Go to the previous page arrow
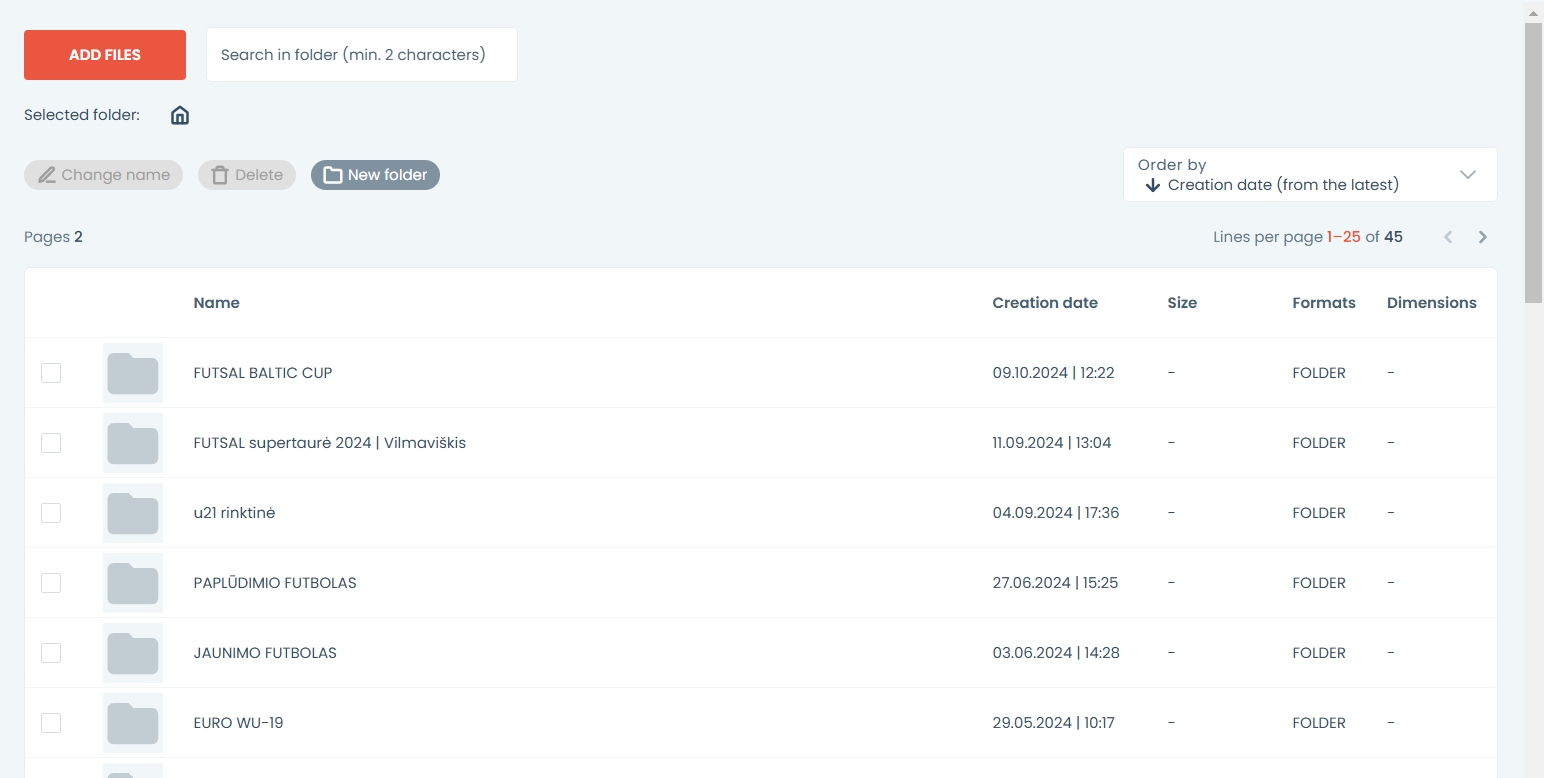Screen dimensions: 1544x778 [x=1448, y=237]
